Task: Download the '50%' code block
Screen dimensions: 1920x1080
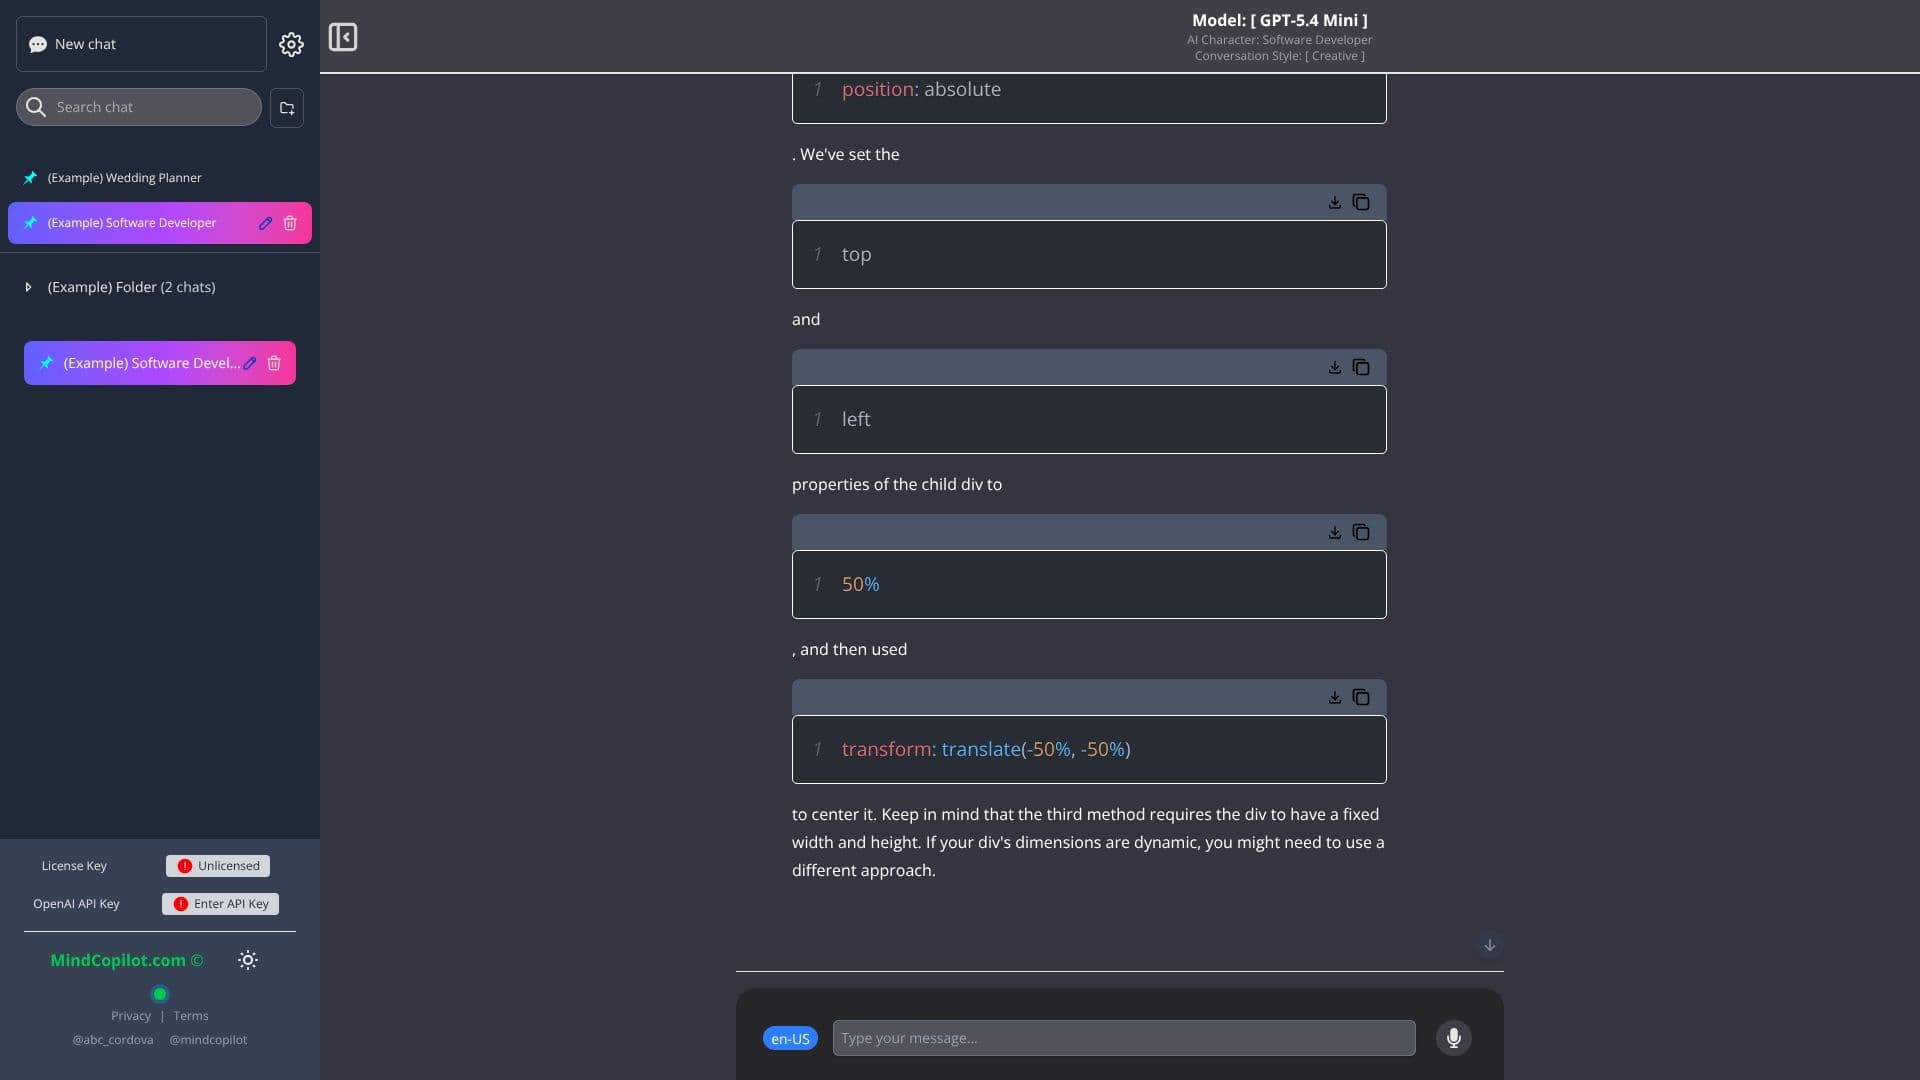Action: point(1334,532)
